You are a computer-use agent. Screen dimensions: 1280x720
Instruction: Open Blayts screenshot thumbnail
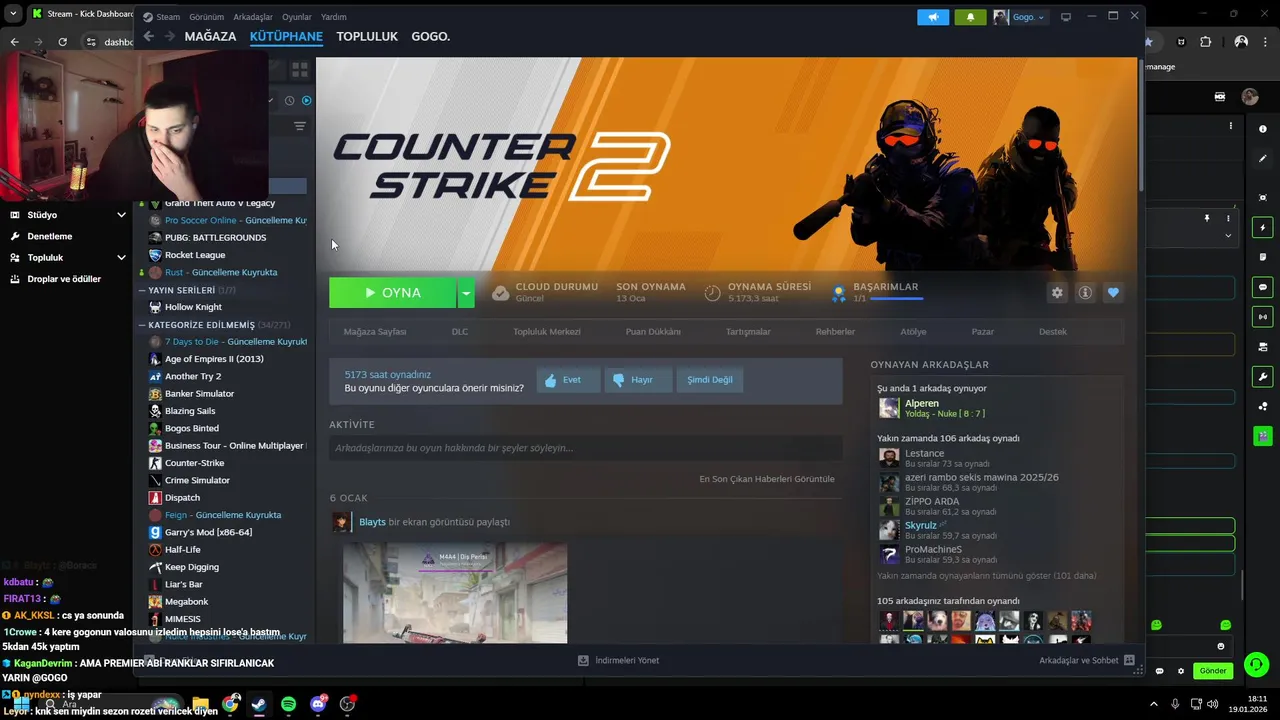pos(455,593)
